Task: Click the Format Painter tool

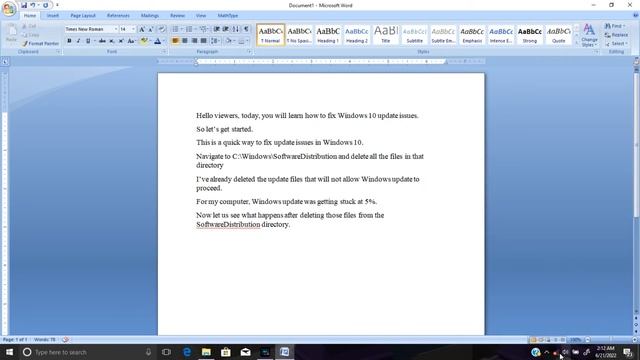Action: pyautogui.click(x=40, y=43)
